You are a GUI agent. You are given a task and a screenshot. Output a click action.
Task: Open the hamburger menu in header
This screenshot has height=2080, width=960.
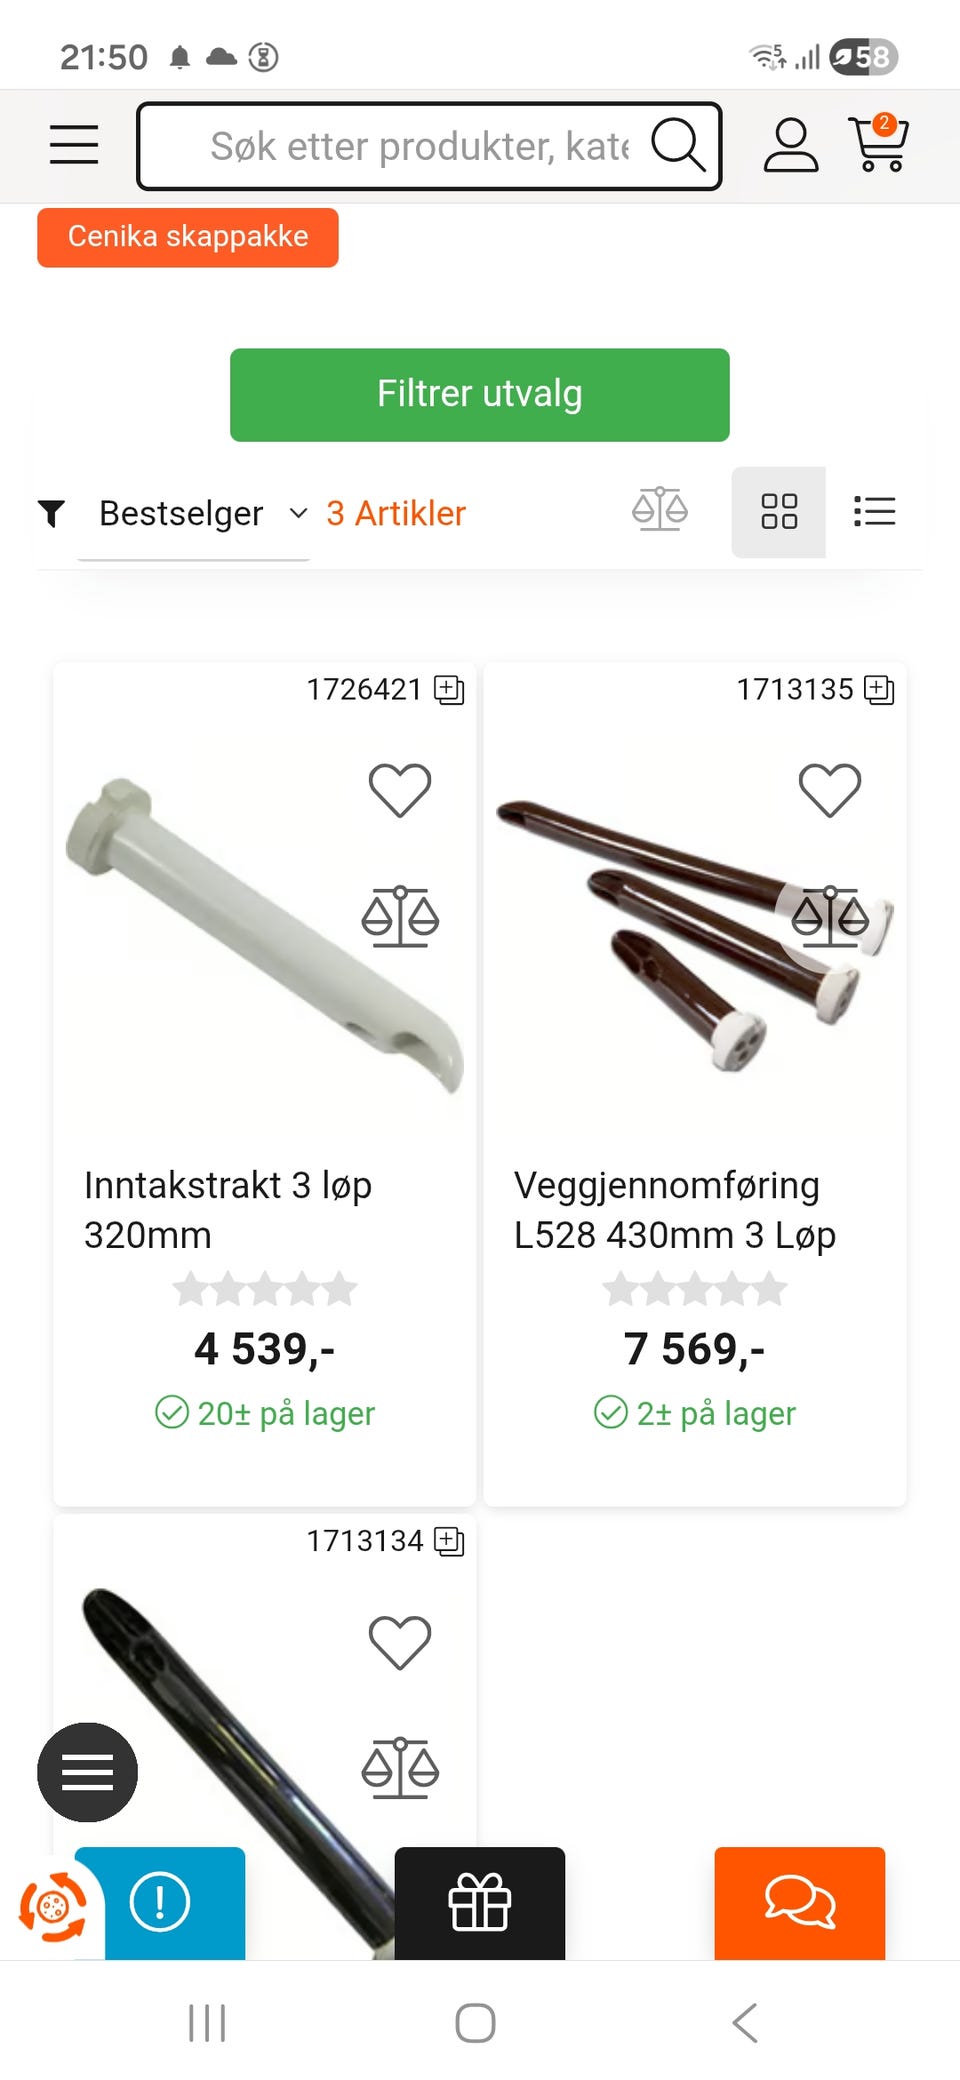(74, 144)
